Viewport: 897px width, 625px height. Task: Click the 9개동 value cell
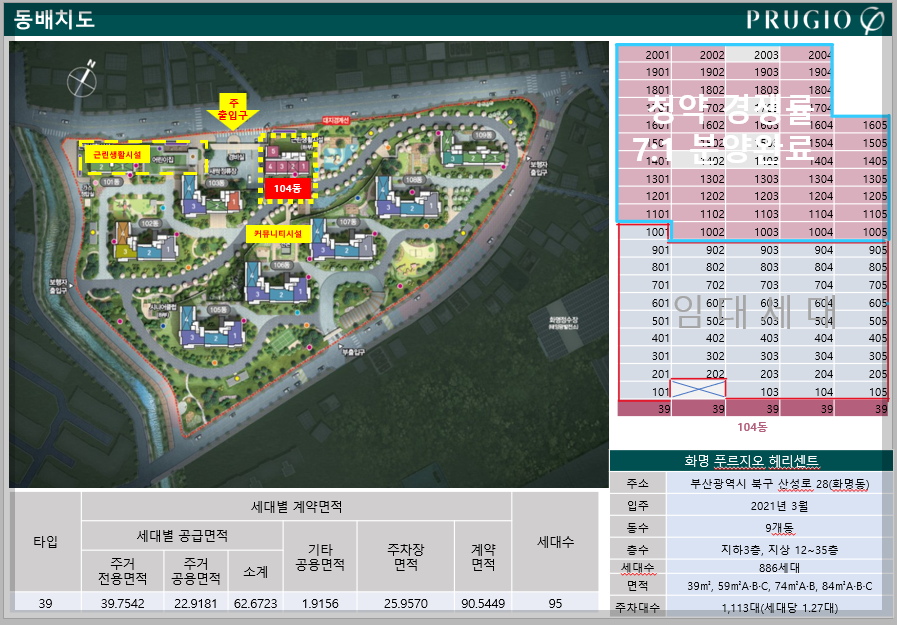click(779, 527)
